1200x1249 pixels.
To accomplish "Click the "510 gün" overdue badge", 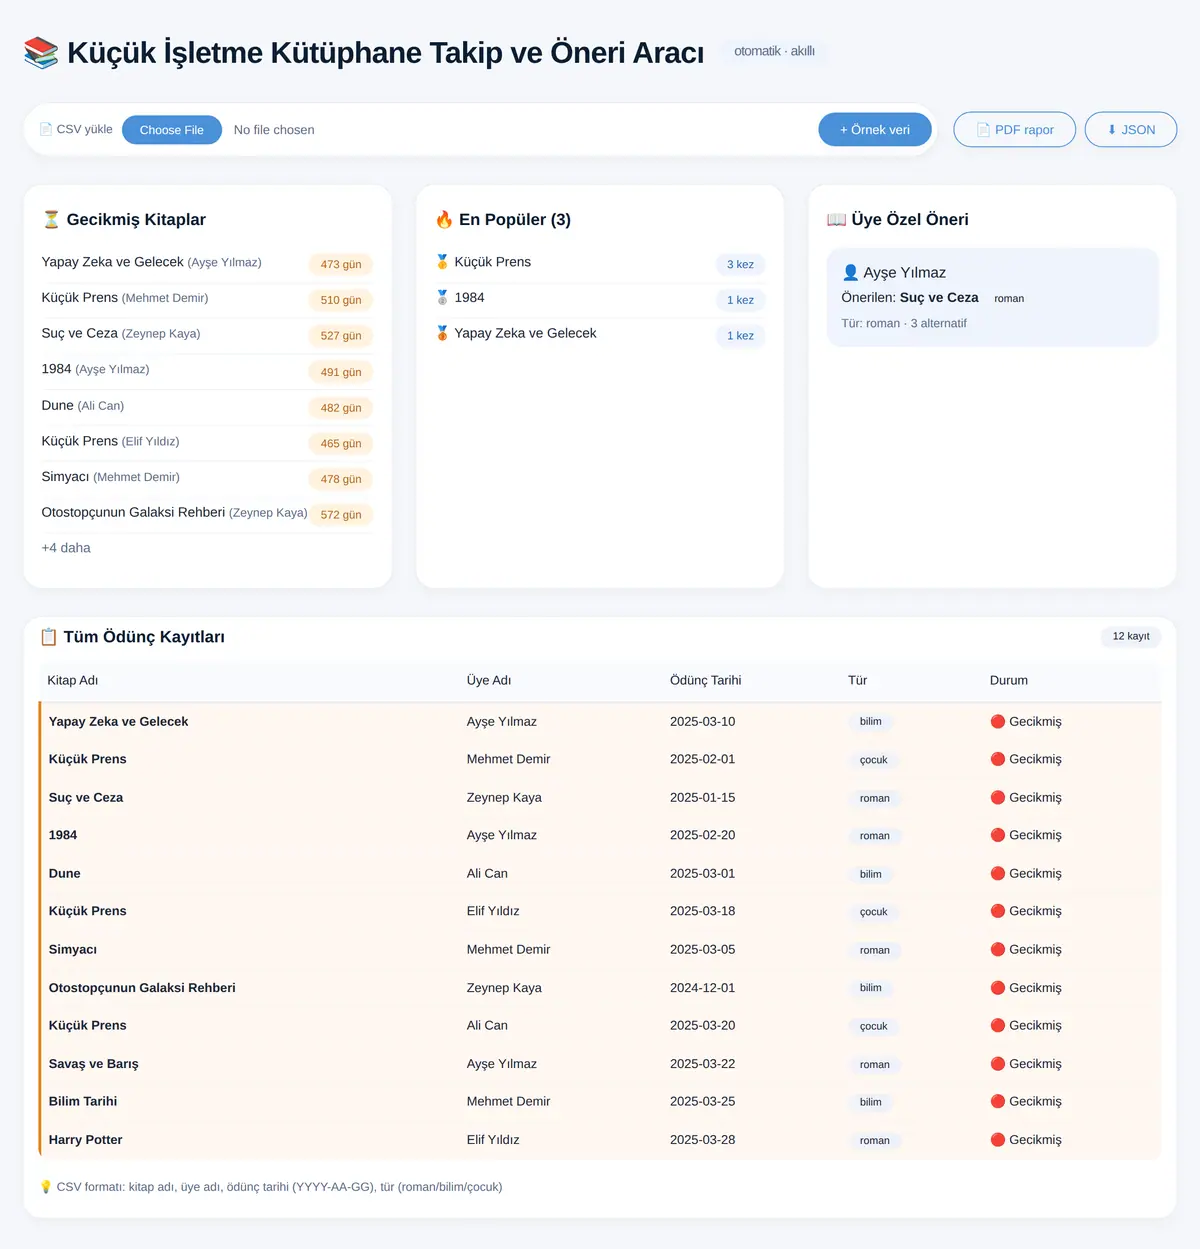I will point(341,300).
